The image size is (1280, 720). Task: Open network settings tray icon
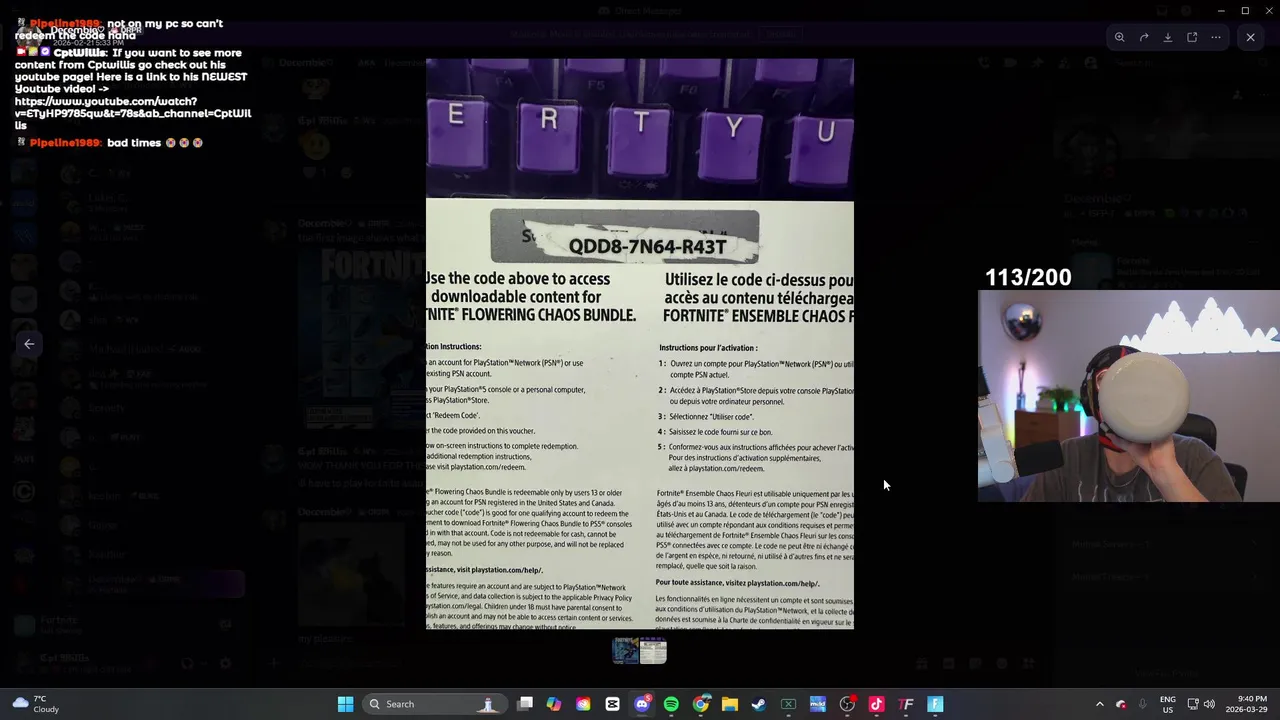point(1192,704)
